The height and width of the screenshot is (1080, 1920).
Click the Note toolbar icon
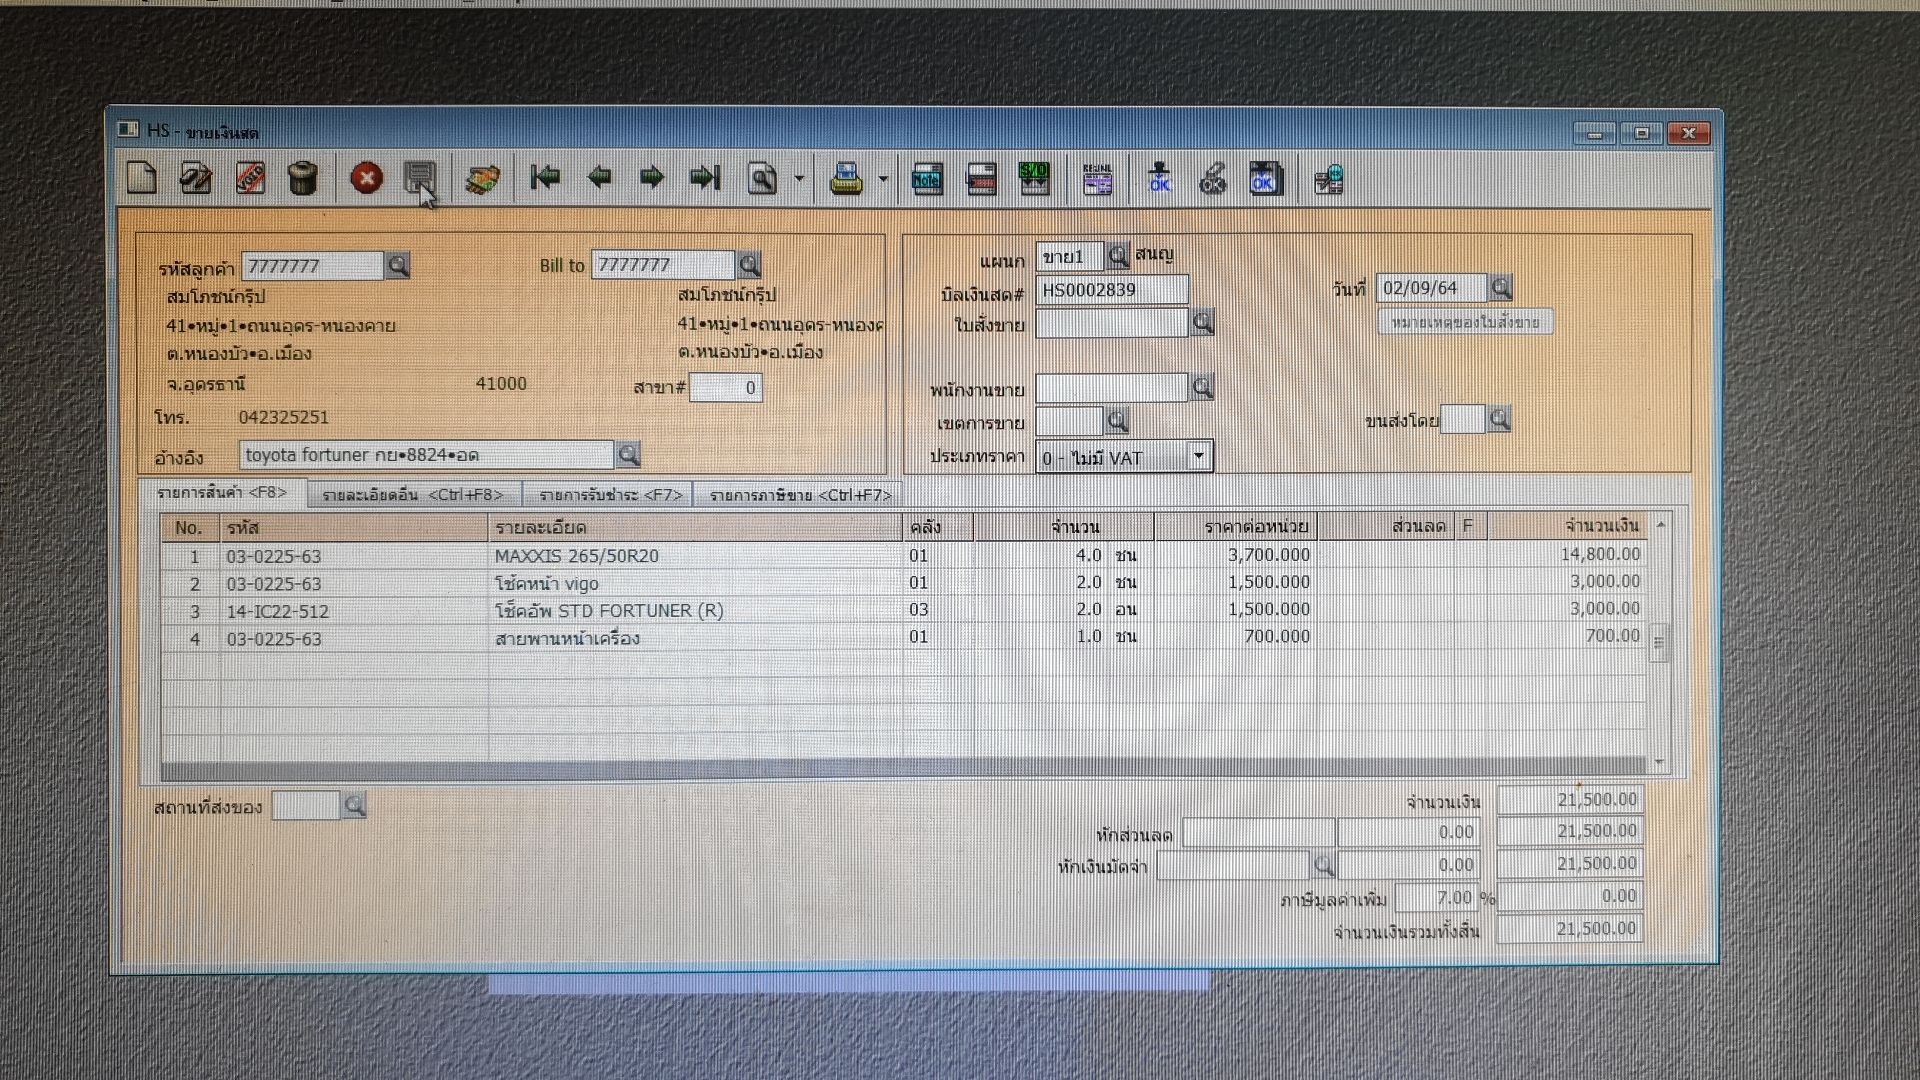[927, 179]
